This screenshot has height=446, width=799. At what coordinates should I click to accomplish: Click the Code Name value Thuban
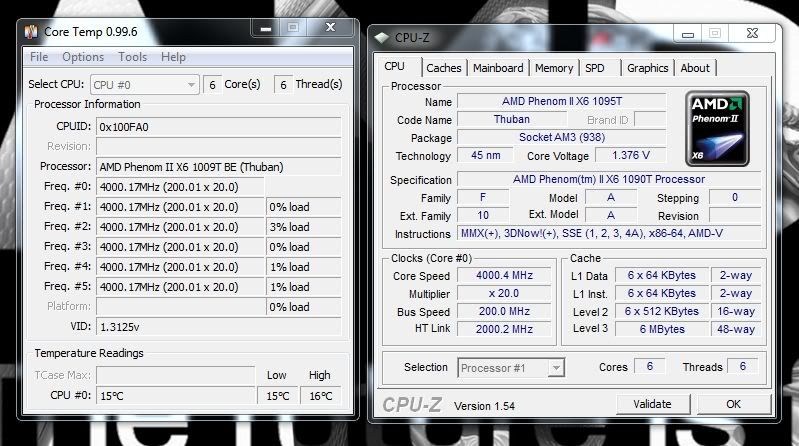(x=512, y=119)
